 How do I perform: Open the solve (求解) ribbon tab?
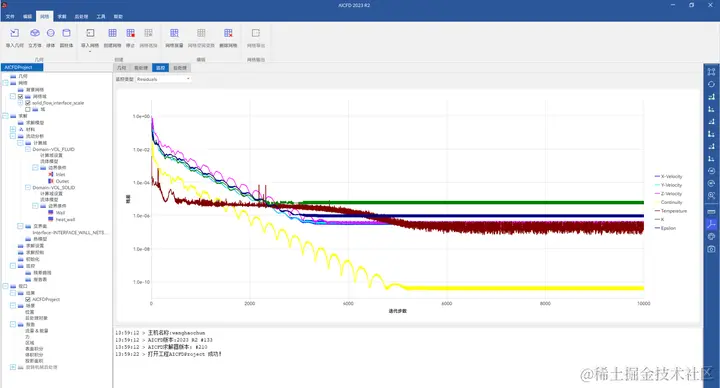click(x=62, y=17)
